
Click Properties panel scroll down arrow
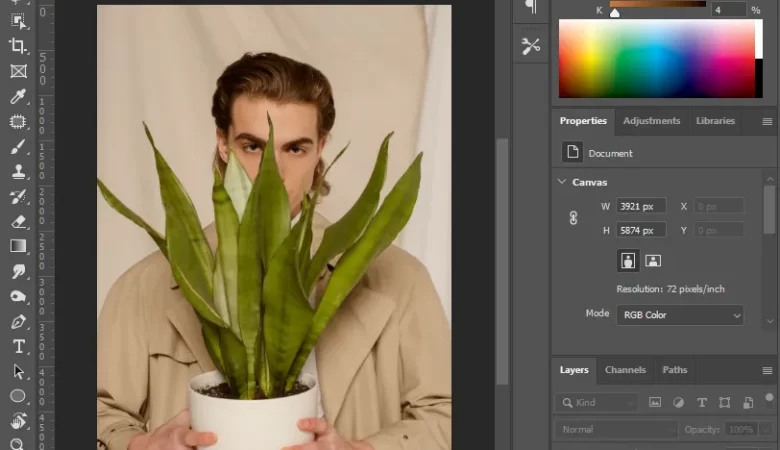click(x=770, y=321)
